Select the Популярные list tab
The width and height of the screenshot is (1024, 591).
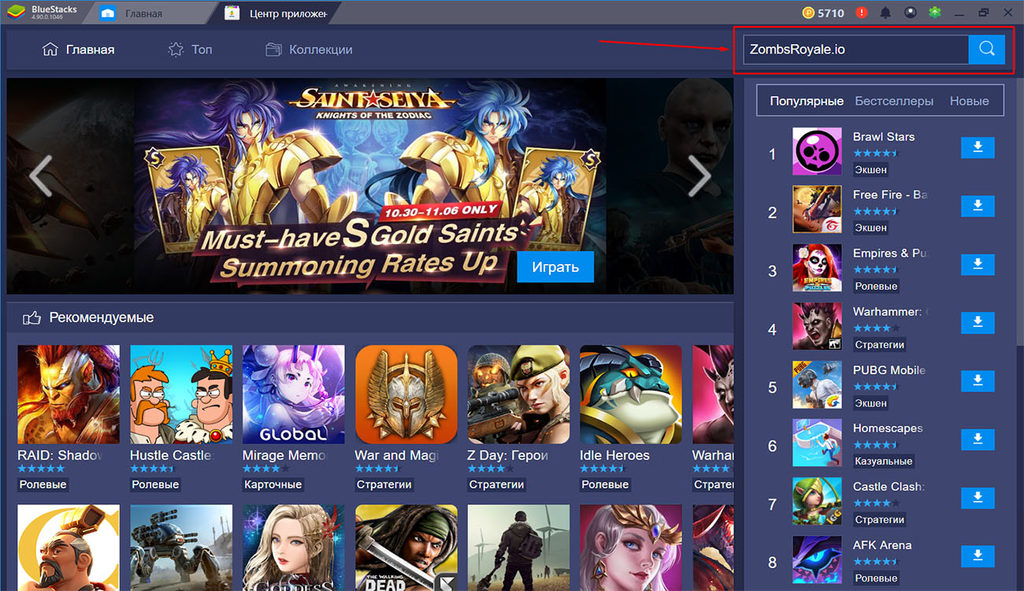pos(807,101)
